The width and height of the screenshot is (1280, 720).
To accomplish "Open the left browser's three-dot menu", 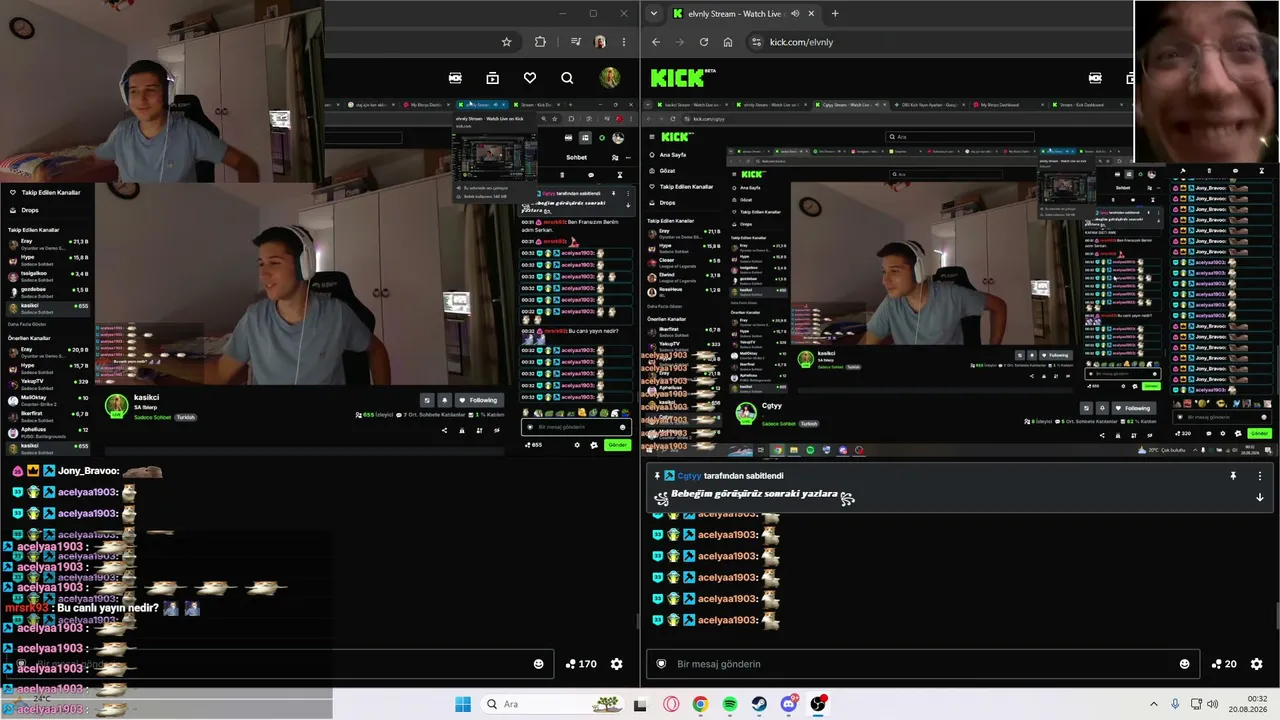I will [x=624, y=42].
